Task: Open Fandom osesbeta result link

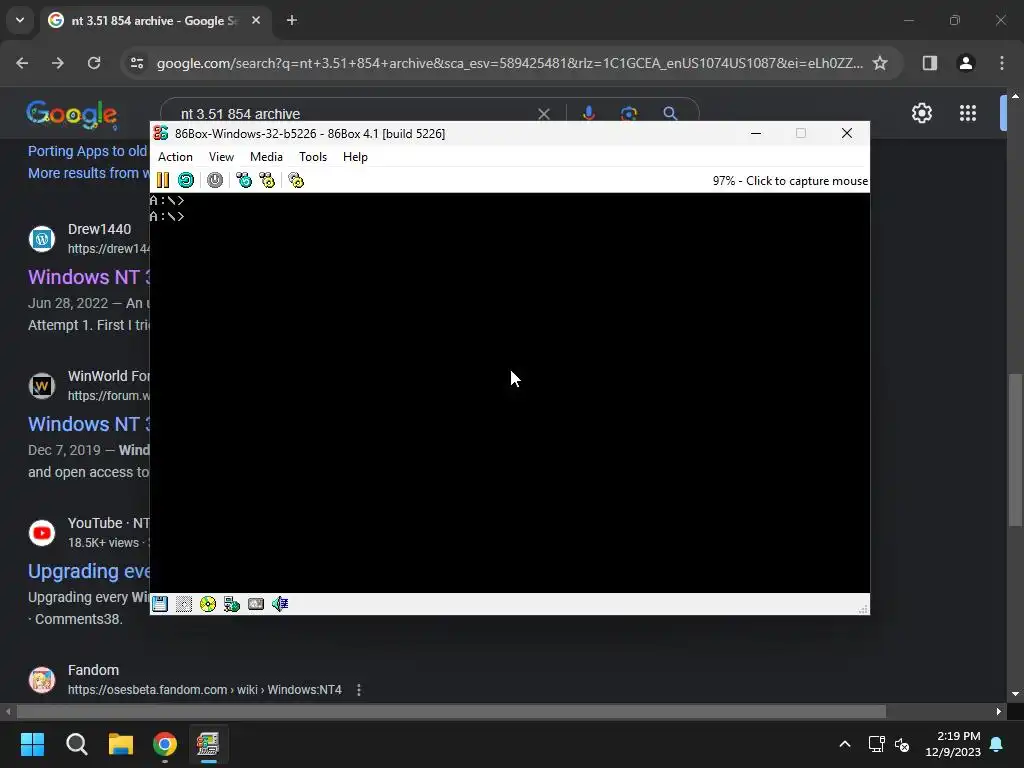Action: coord(204,690)
